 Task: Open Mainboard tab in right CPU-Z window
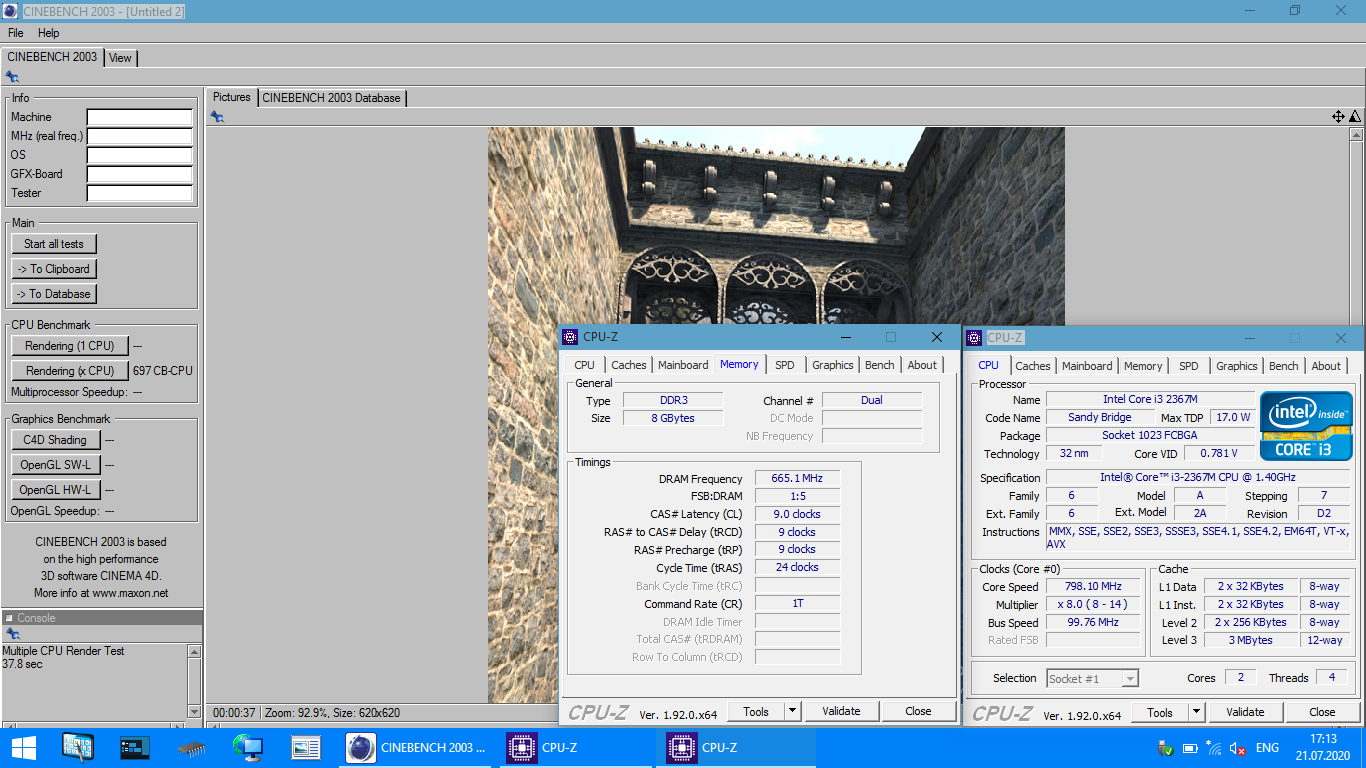1087,366
